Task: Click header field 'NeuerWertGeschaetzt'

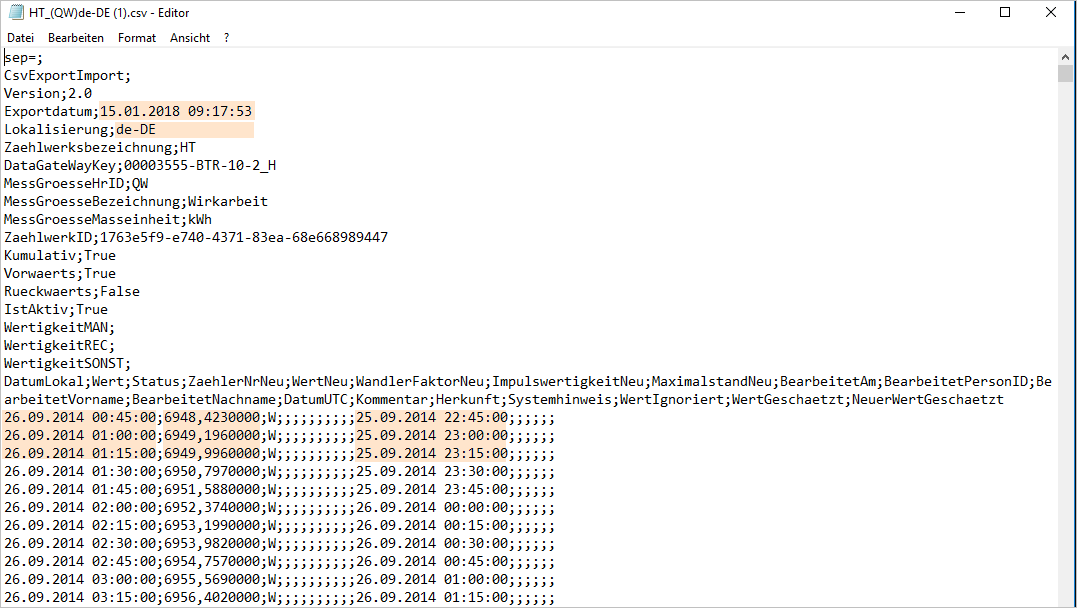Action: 928,399
